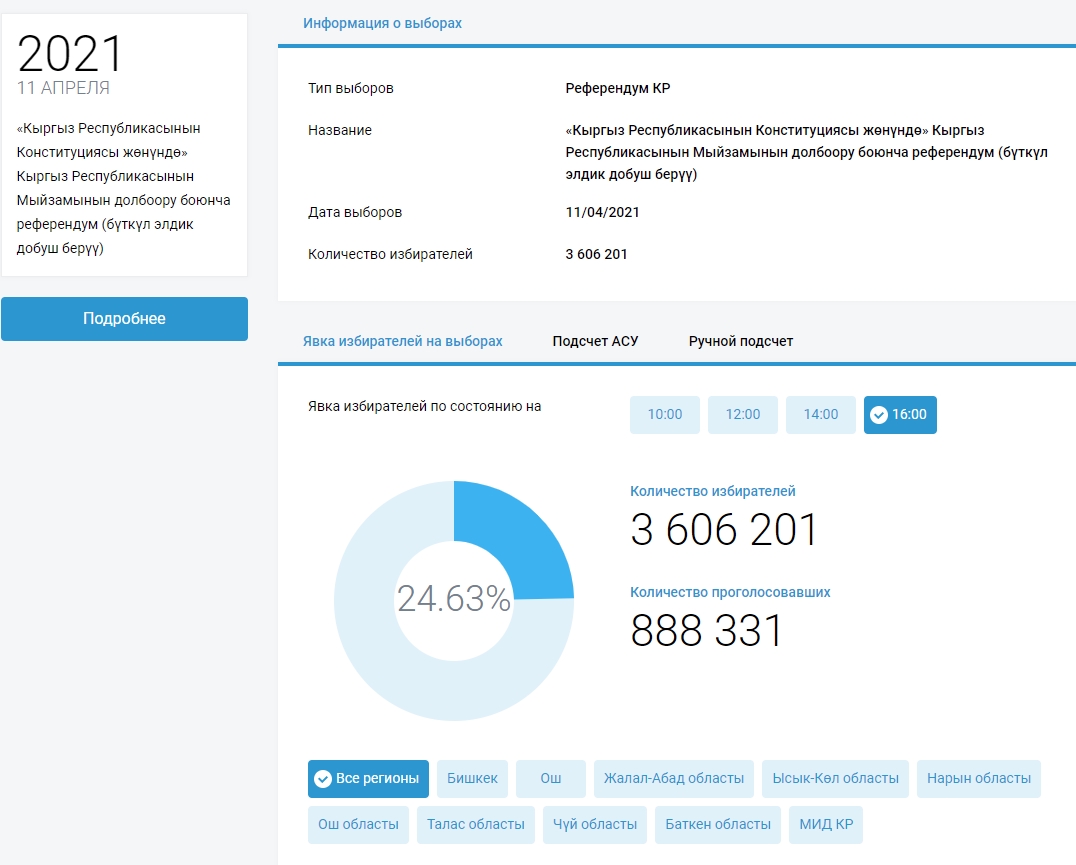Filter turnout by Ош city

click(x=551, y=779)
